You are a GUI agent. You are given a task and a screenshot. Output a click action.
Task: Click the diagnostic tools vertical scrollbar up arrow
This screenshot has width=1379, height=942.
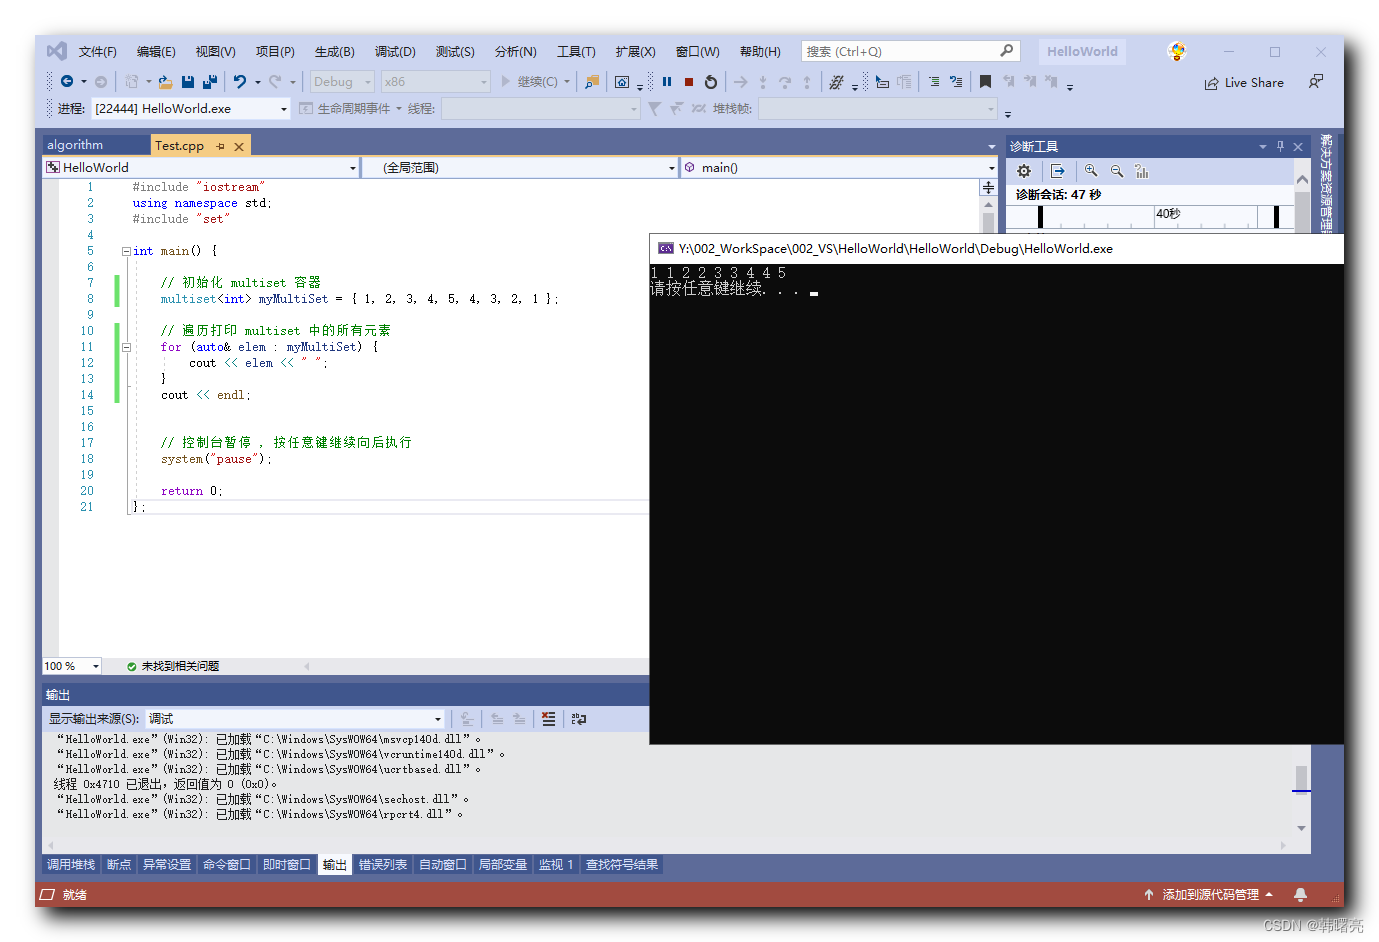(1302, 180)
